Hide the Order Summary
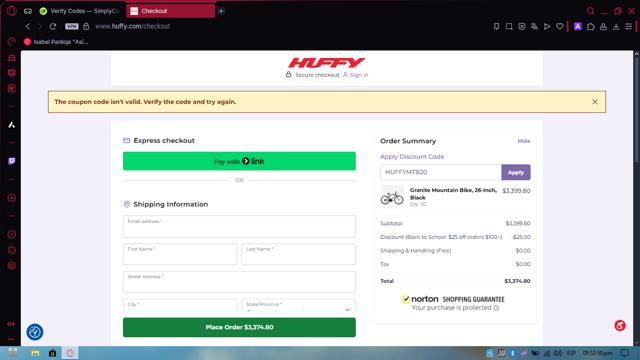 coord(524,141)
